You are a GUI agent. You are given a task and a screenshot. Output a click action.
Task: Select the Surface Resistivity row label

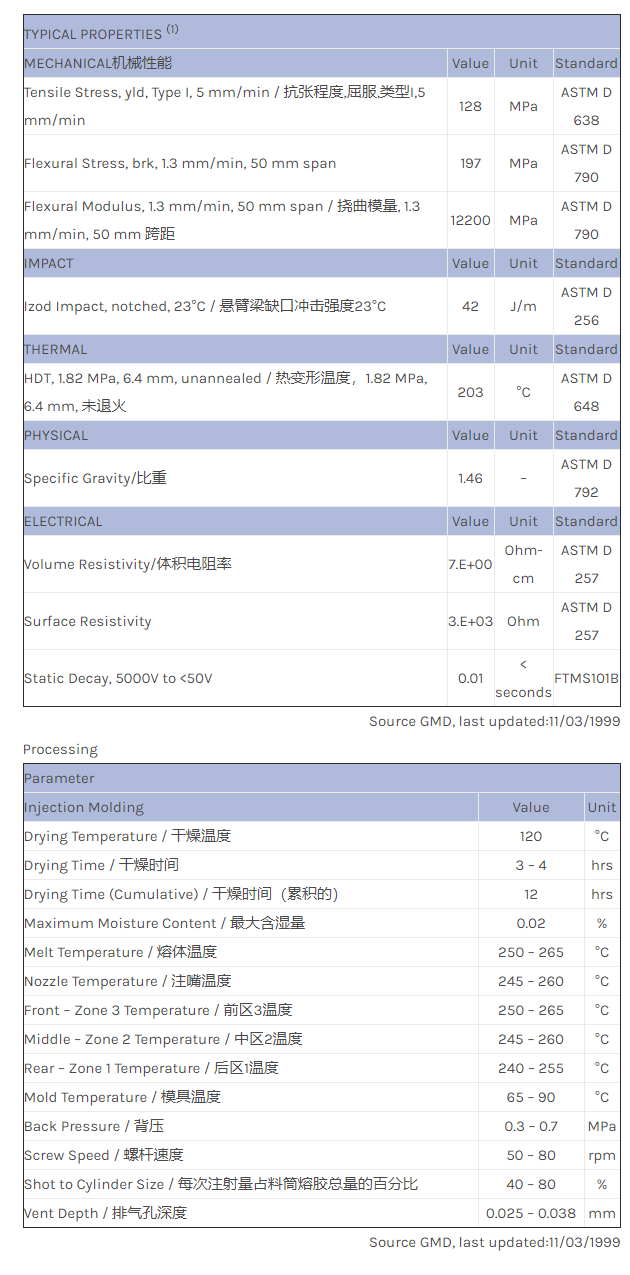pos(88,621)
